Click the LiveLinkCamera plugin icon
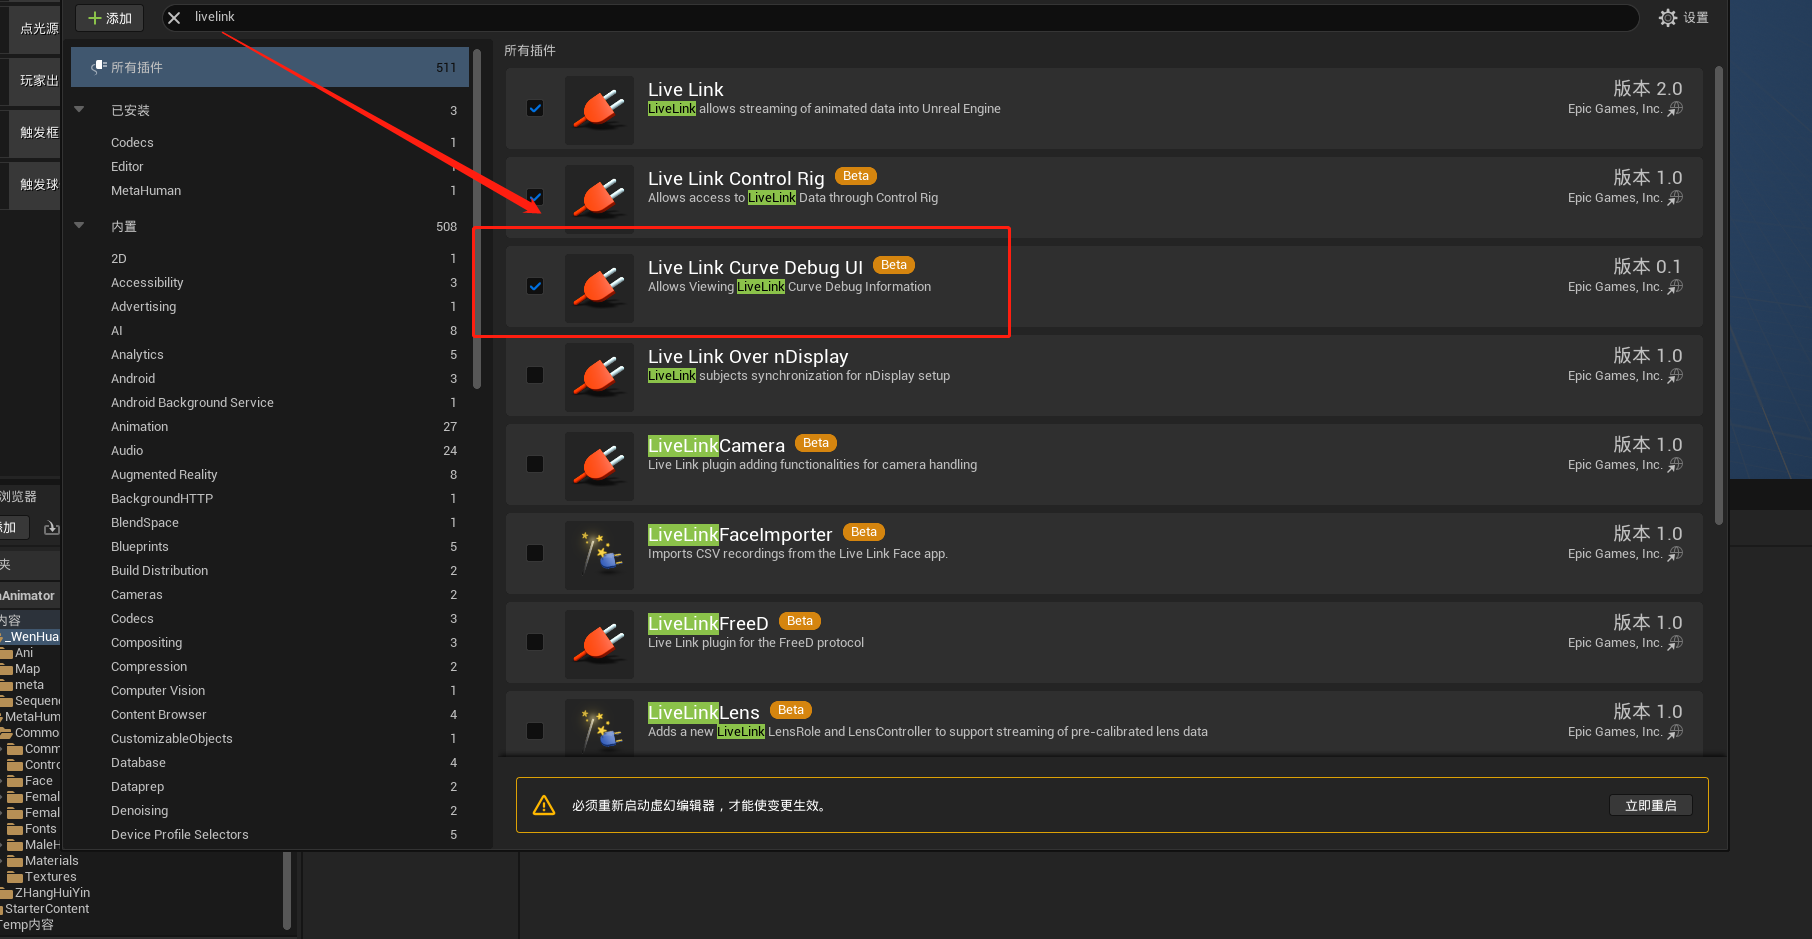The height and width of the screenshot is (939, 1812). coord(599,466)
